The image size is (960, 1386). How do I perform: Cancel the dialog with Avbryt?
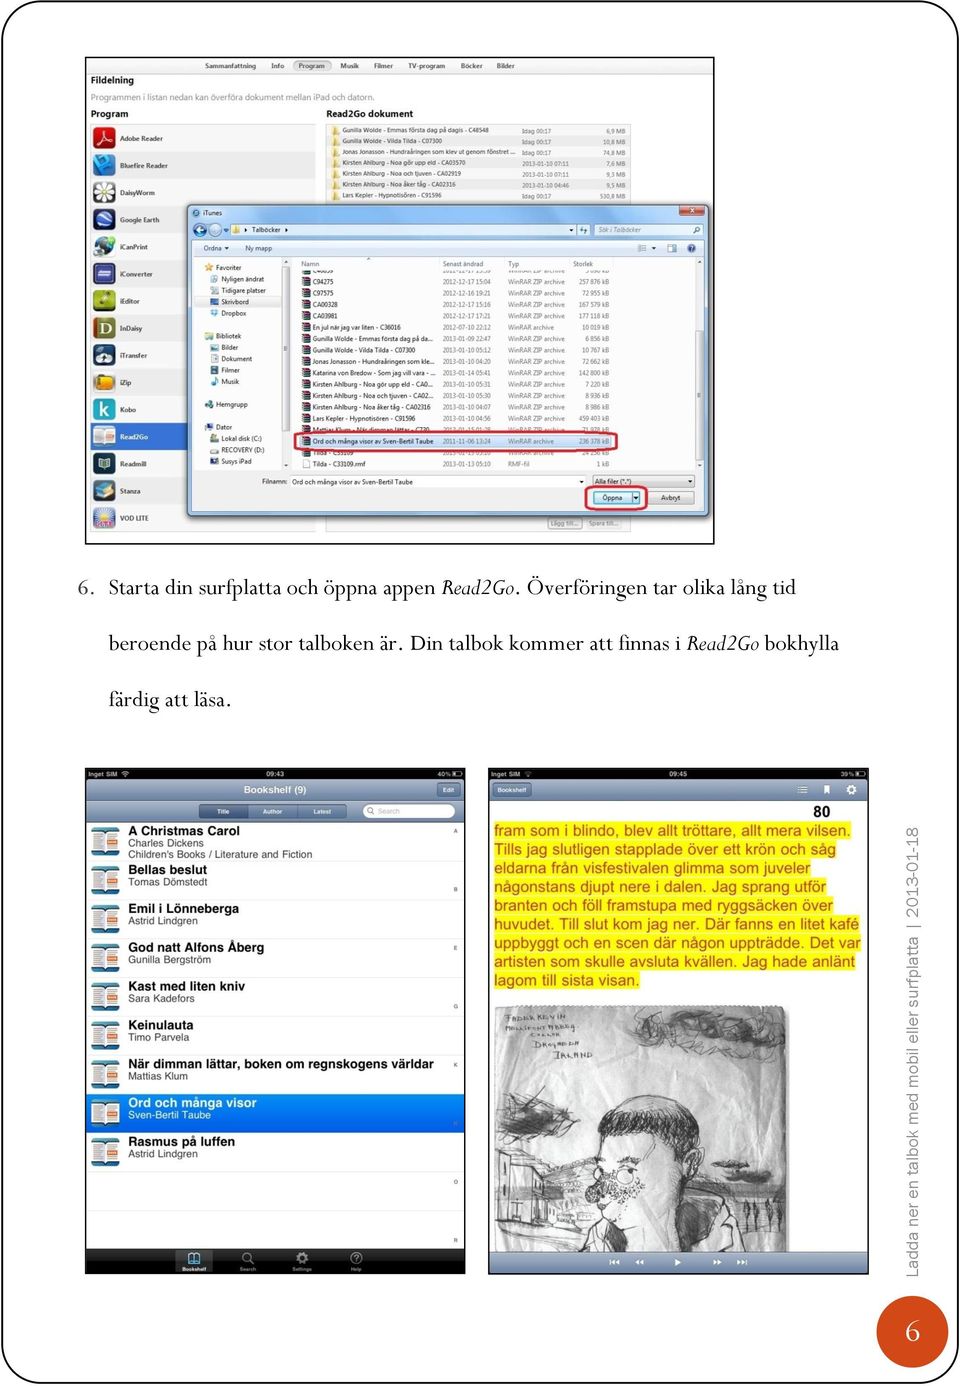click(x=670, y=498)
